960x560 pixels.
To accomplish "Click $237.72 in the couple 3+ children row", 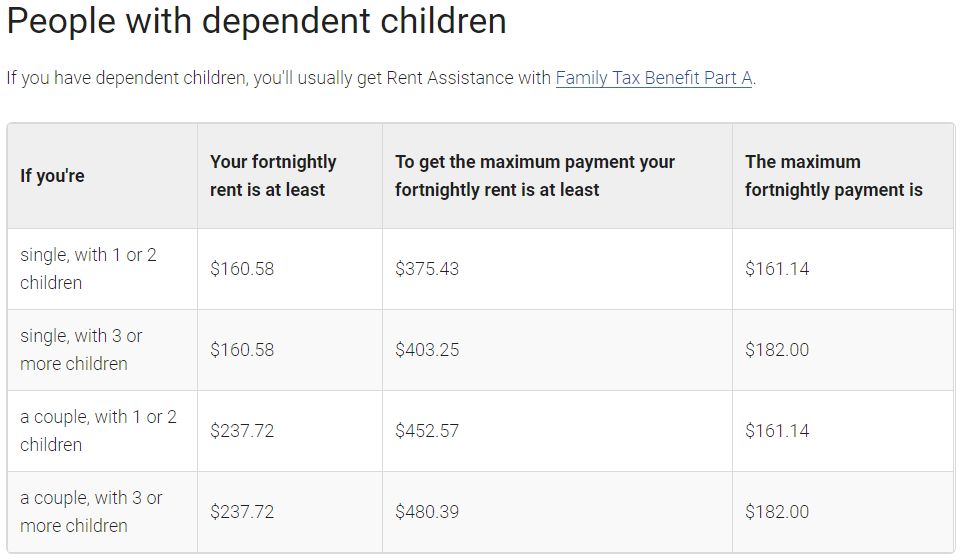I will click(x=242, y=512).
